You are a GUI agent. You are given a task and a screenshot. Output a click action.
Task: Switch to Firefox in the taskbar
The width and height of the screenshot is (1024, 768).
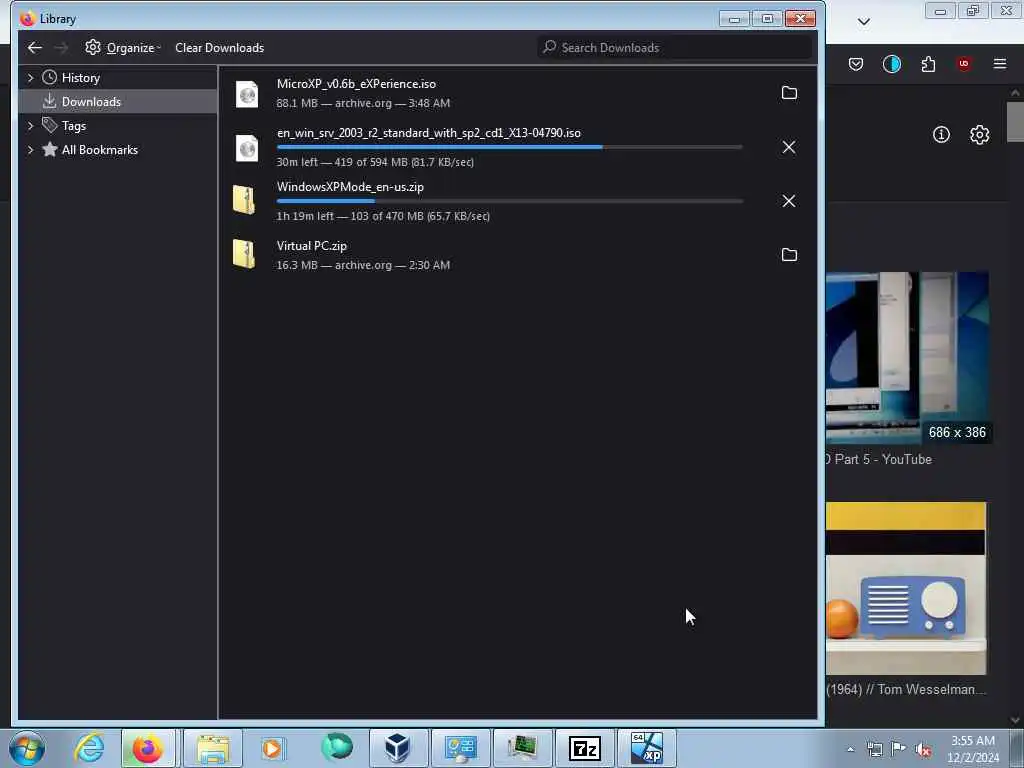[x=148, y=748]
